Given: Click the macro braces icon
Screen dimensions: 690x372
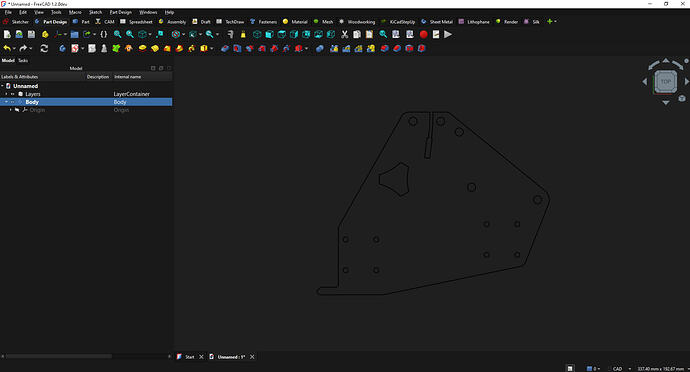Looking at the screenshot, I should (x=104, y=34).
